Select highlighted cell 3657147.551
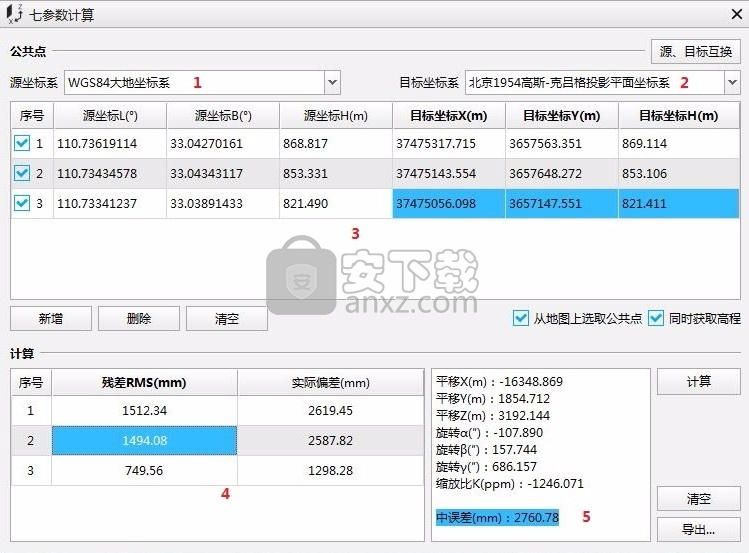 pos(562,203)
